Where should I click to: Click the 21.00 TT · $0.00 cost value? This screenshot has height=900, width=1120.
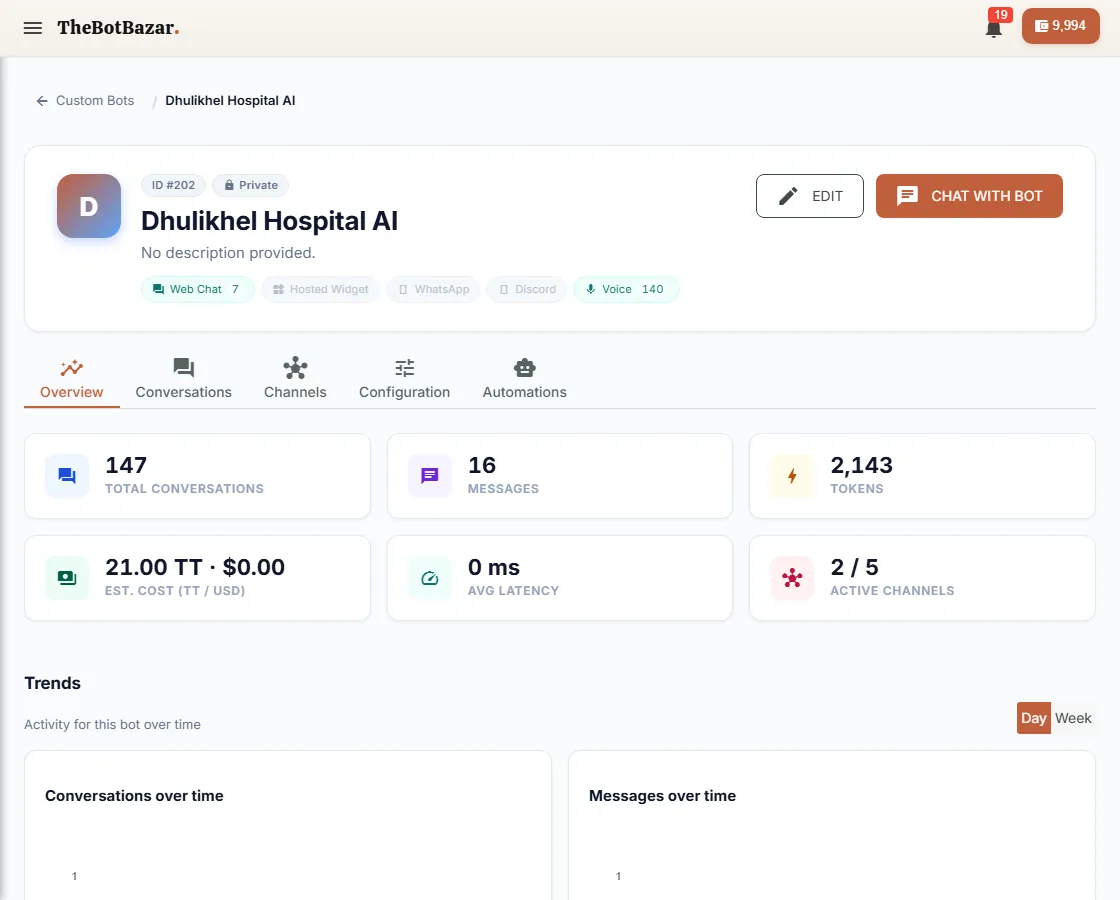(195, 567)
